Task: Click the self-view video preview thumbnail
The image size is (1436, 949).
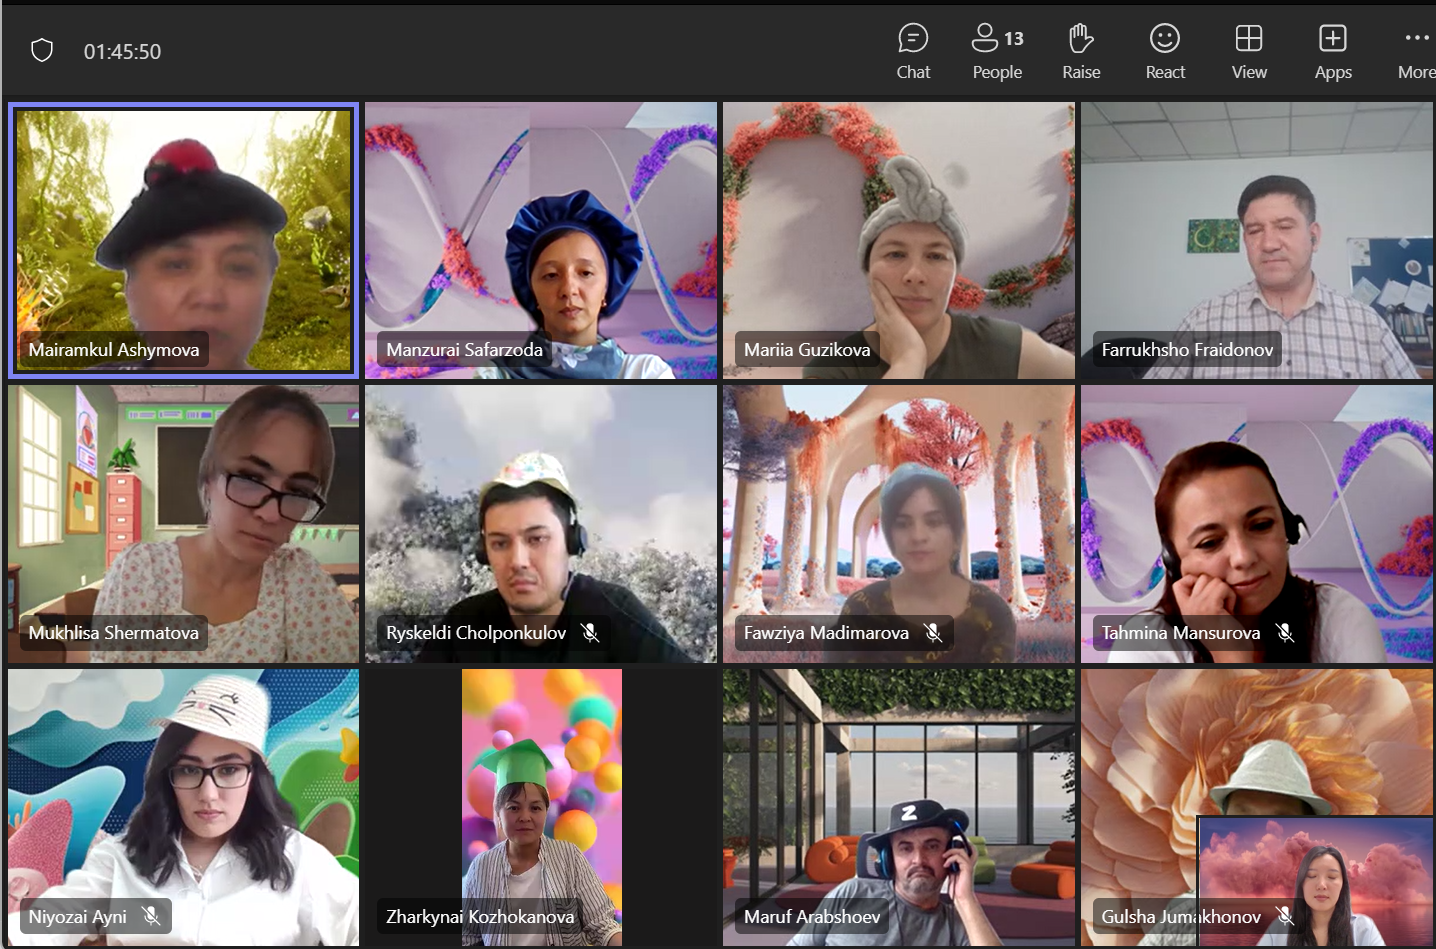Action: pyautogui.click(x=1314, y=882)
